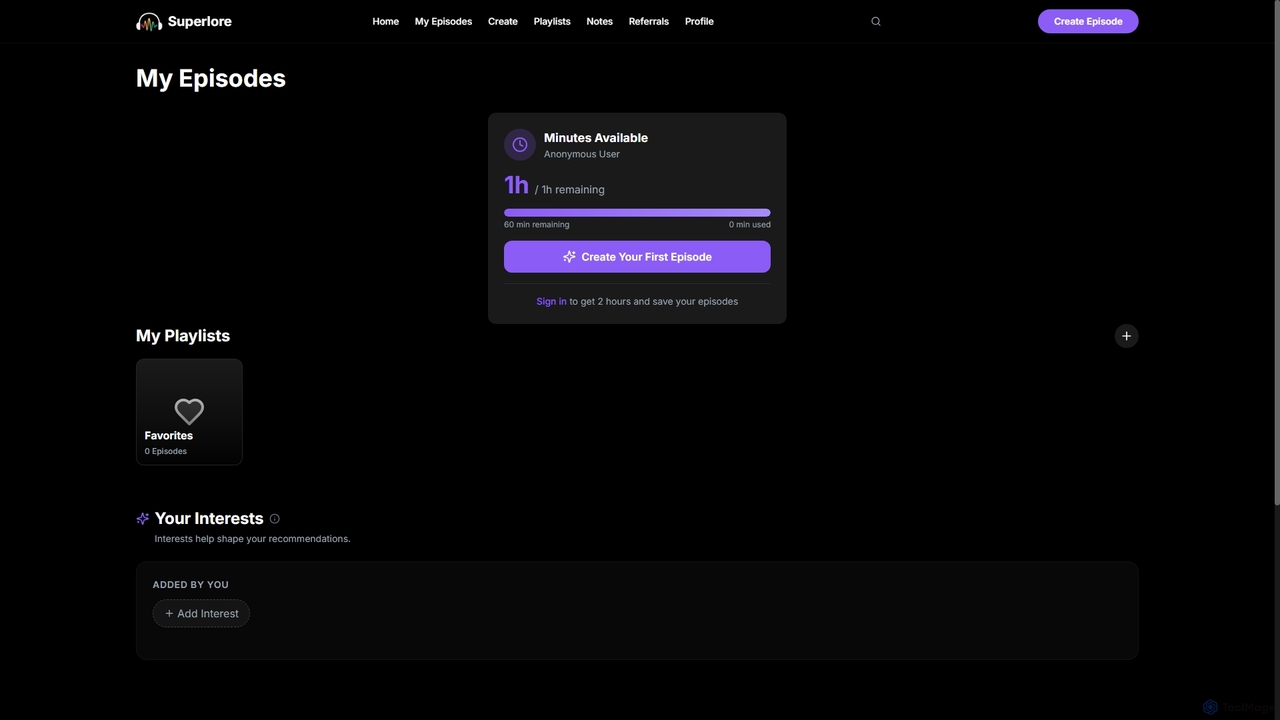Click the clock icon beside Minutes Available
This screenshot has height=720, width=1280.
(520, 145)
